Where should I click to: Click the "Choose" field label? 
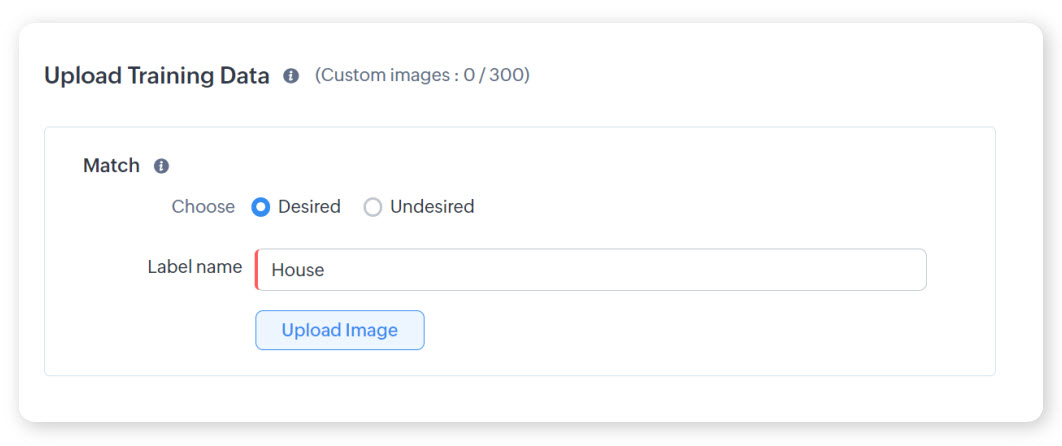[203, 207]
